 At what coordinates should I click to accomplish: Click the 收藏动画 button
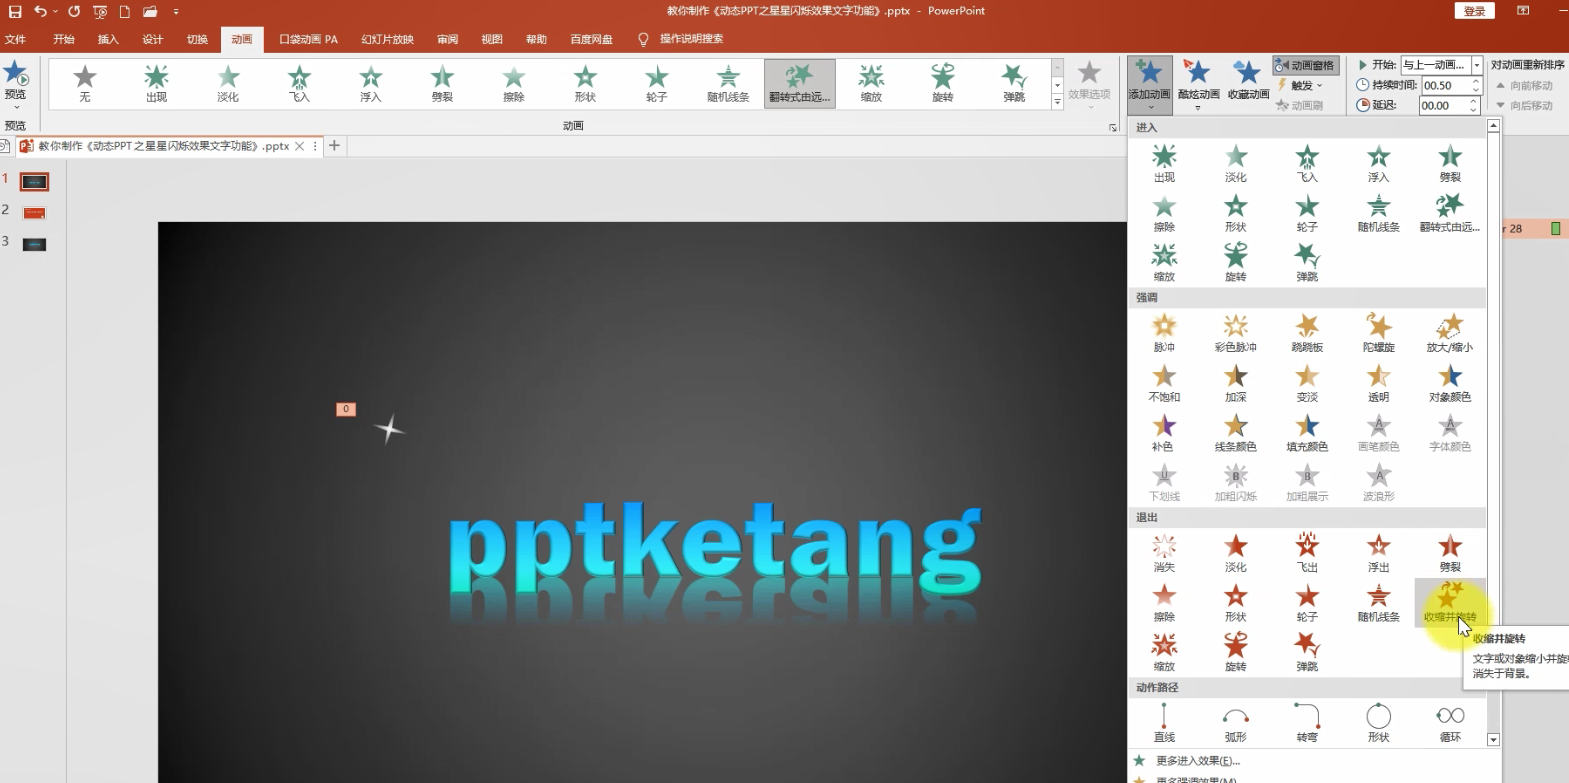pyautogui.click(x=1248, y=80)
